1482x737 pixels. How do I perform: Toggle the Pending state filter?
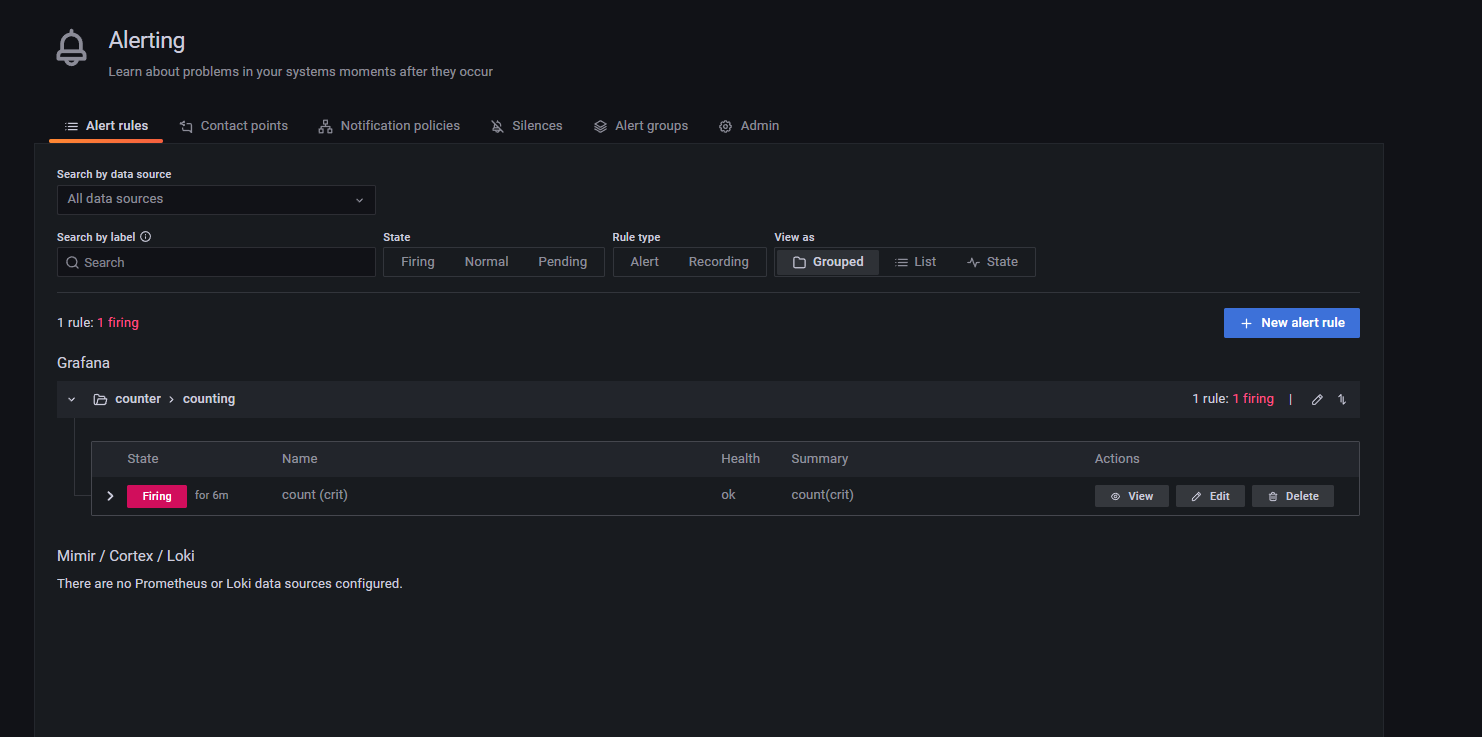(x=562, y=261)
